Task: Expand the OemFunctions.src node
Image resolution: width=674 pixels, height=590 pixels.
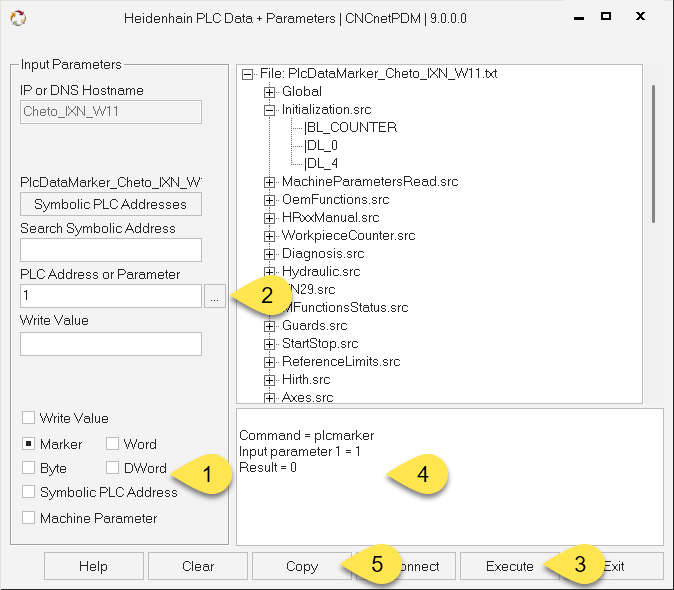Action: 270,200
